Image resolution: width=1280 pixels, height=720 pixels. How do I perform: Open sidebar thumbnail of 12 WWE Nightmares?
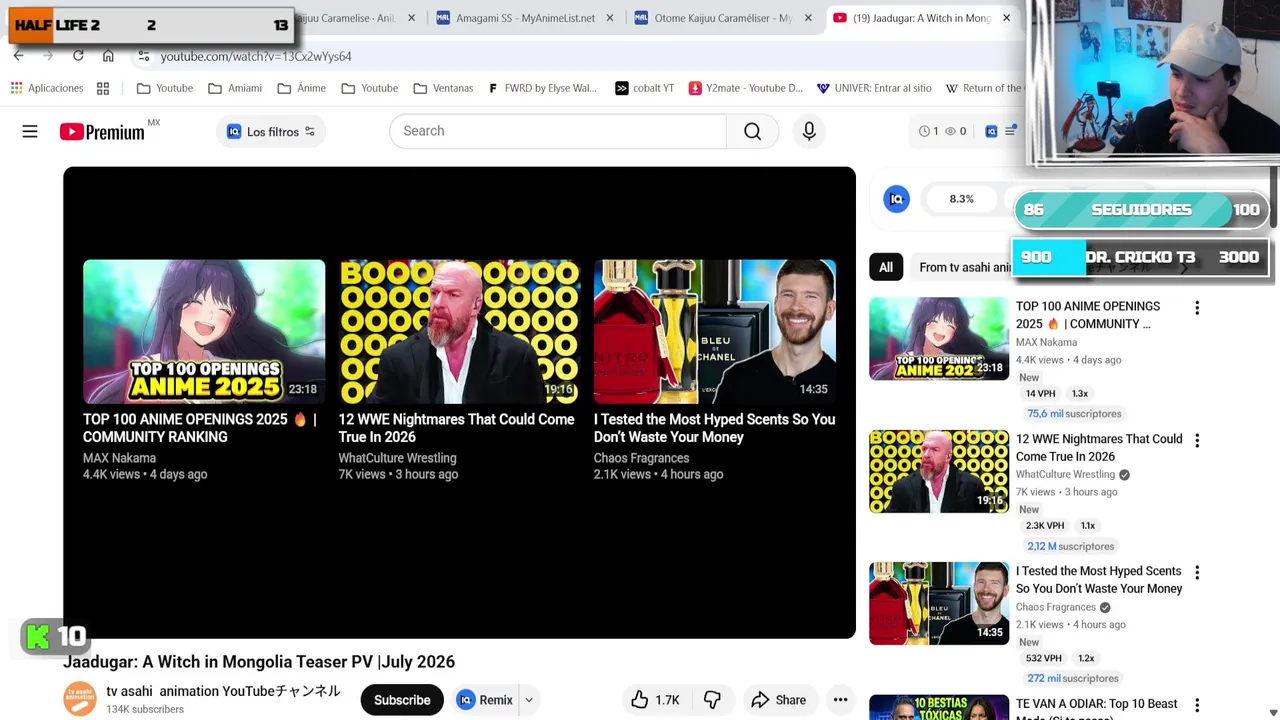point(939,471)
